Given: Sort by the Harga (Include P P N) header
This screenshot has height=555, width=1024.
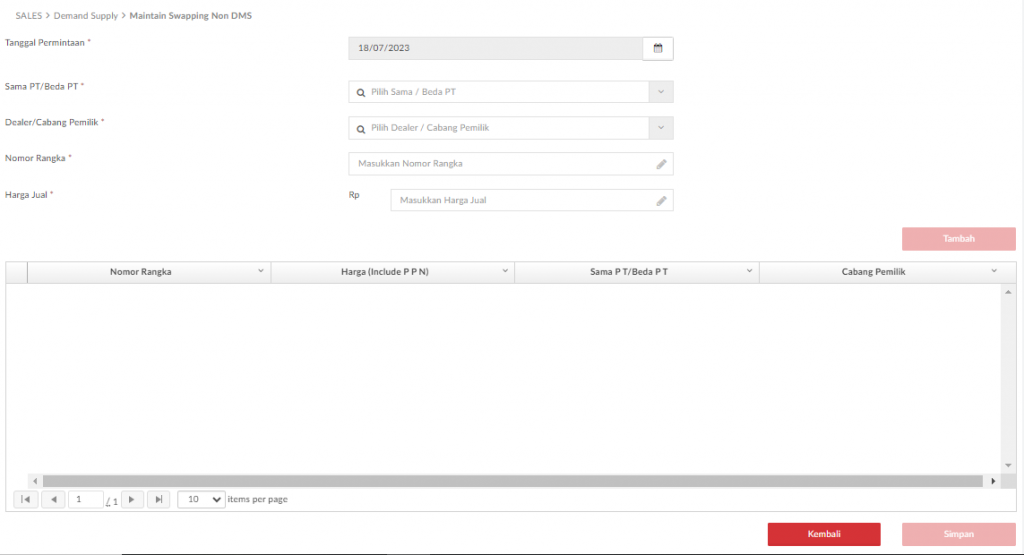Looking at the screenshot, I should pyautogui.click(x=385, y=272).
